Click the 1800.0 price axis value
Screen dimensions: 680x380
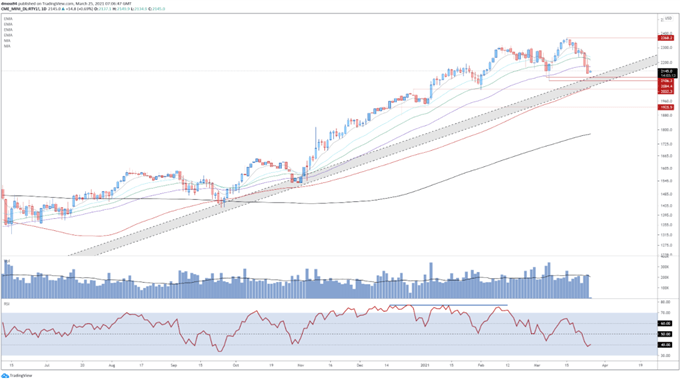pos(666,130)
